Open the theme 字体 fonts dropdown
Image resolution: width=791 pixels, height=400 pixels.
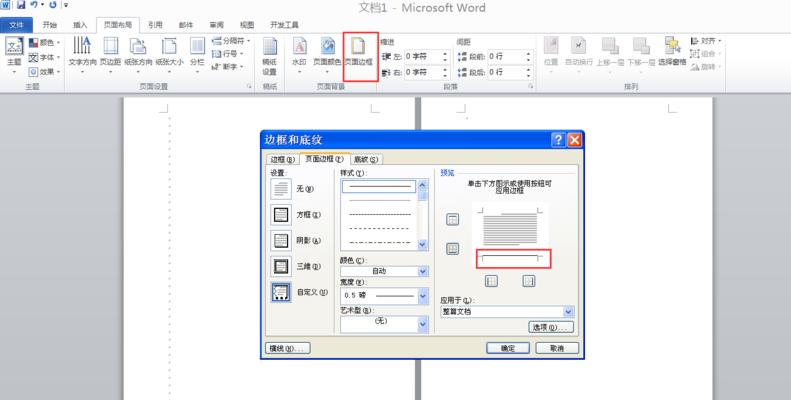coord(44,57)
